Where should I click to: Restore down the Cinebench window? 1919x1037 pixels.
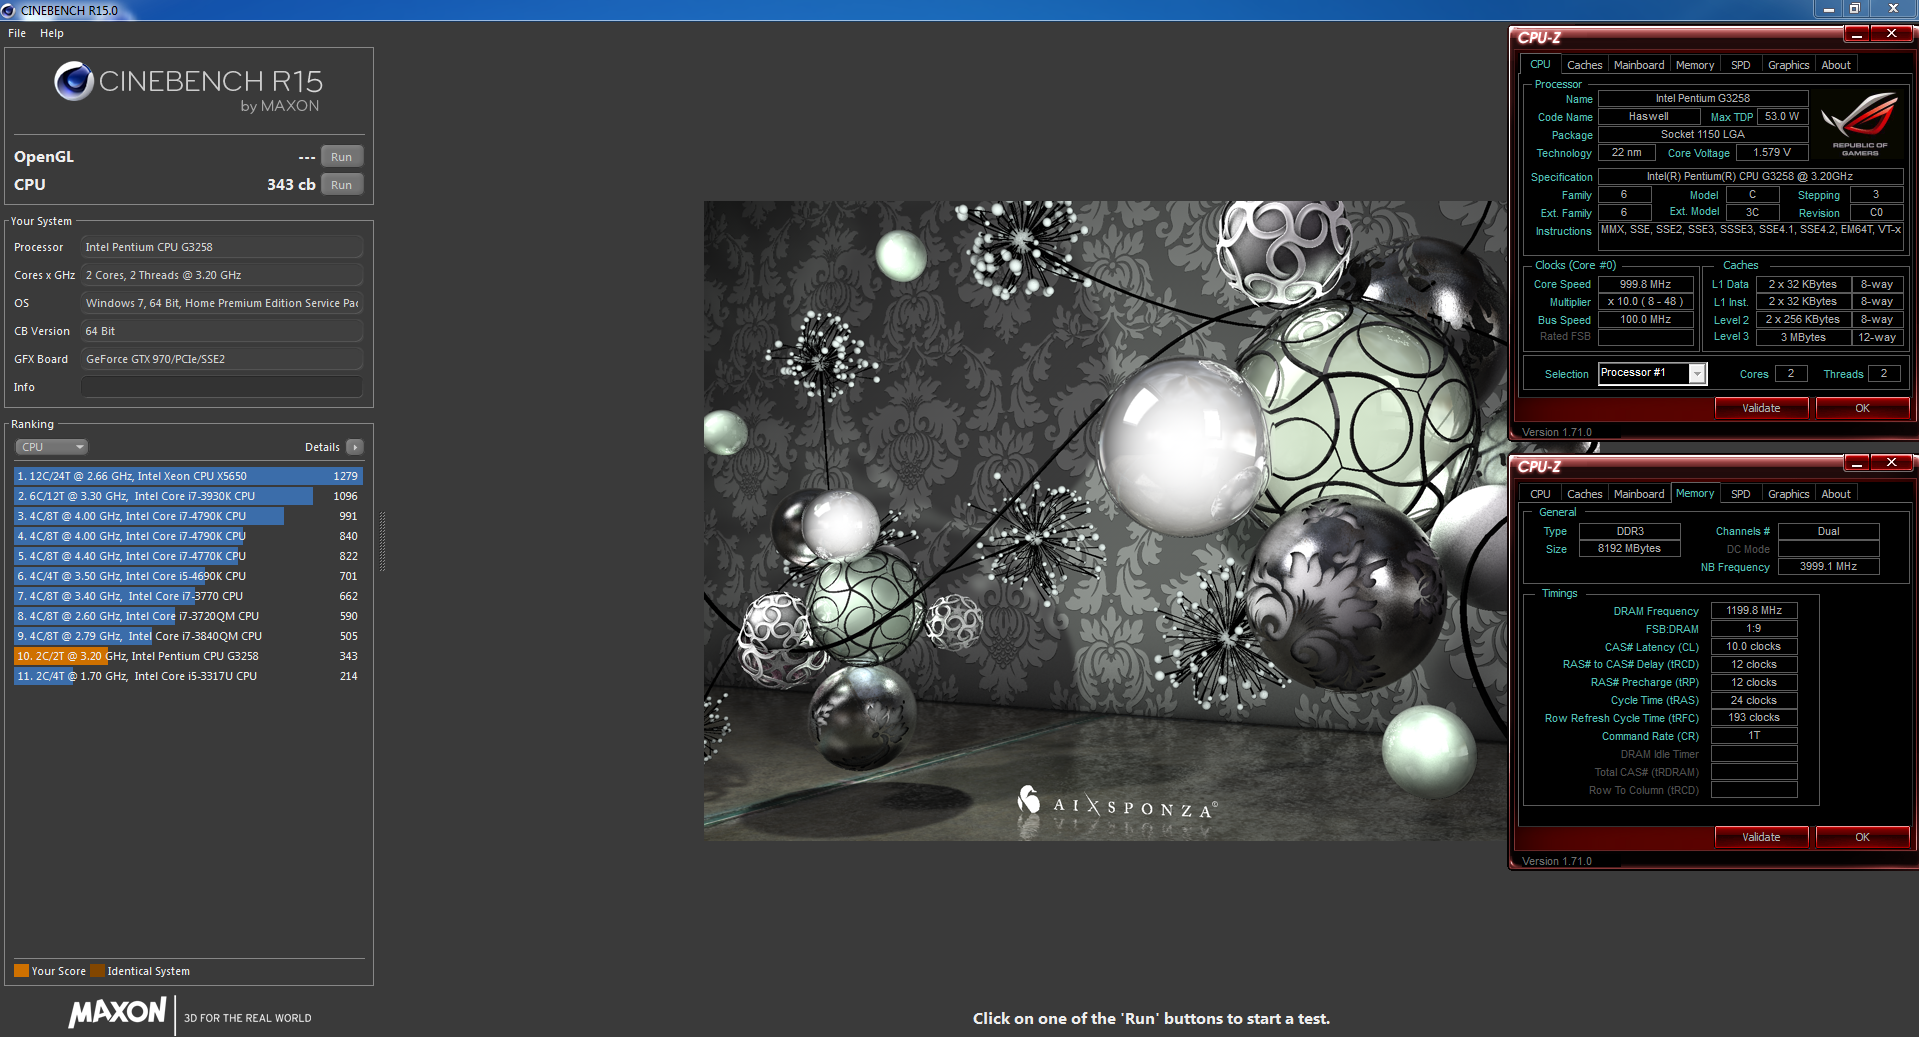1854,9
